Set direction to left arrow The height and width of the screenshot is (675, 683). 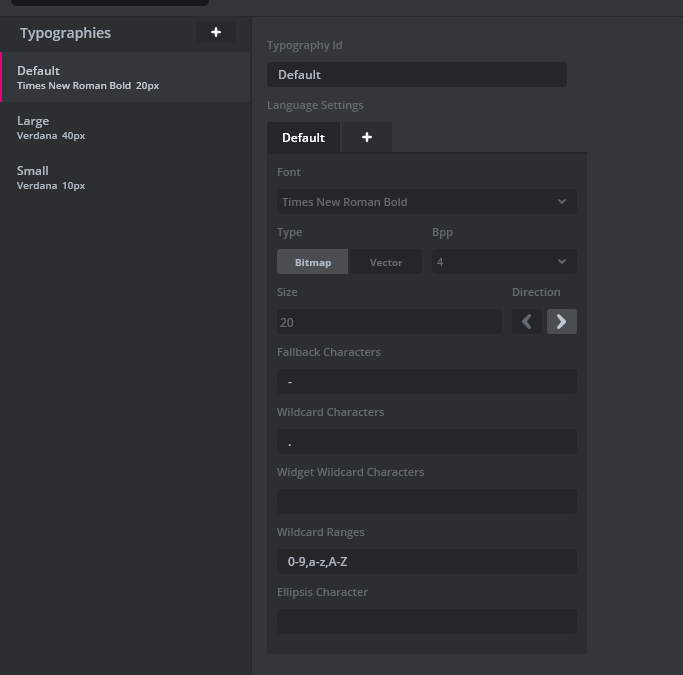click(x=527, y=321)
